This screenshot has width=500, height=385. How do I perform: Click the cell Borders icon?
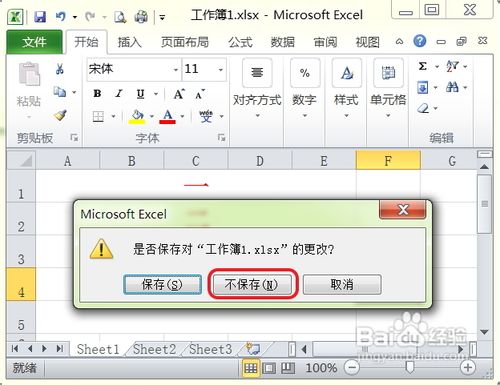pyautogui.click(x=98, y=117)
